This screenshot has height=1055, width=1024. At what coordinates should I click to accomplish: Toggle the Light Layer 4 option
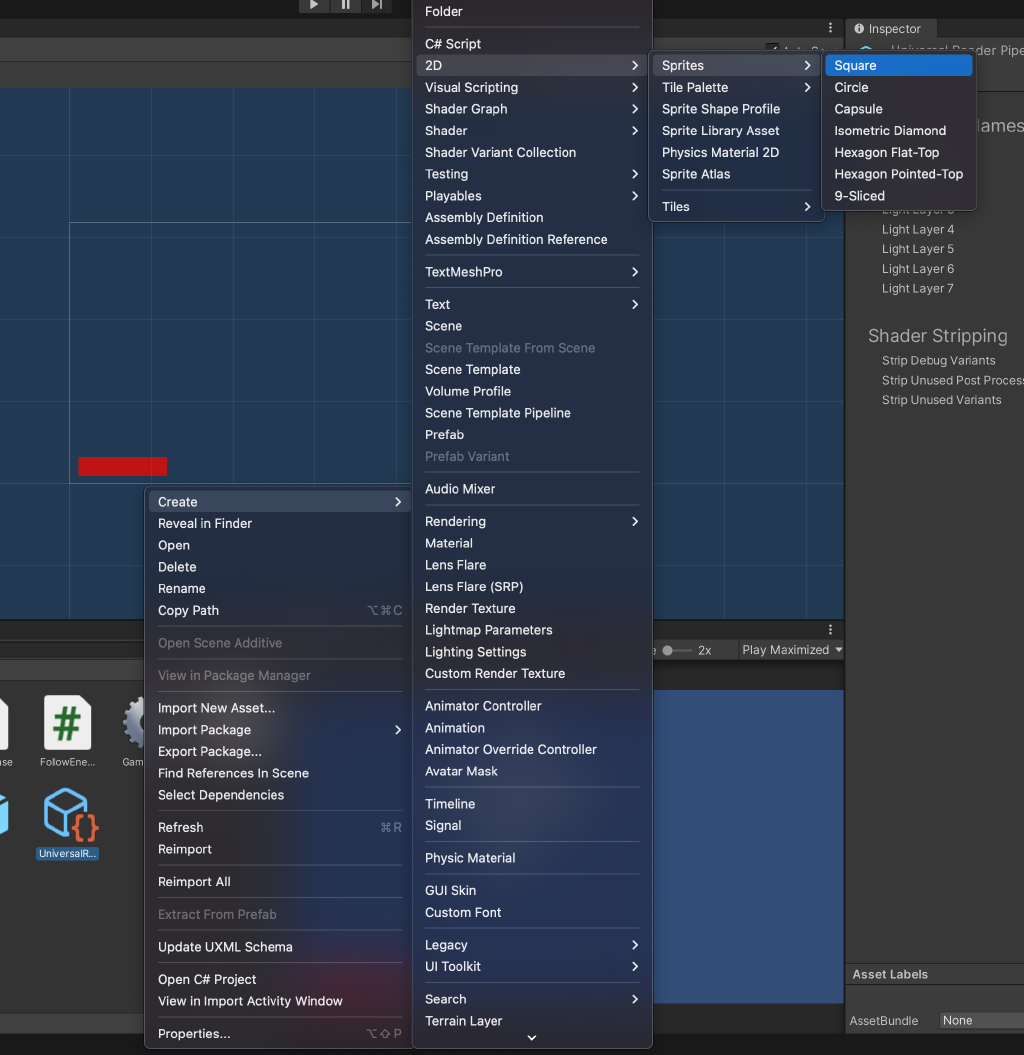tap(917, 229)
